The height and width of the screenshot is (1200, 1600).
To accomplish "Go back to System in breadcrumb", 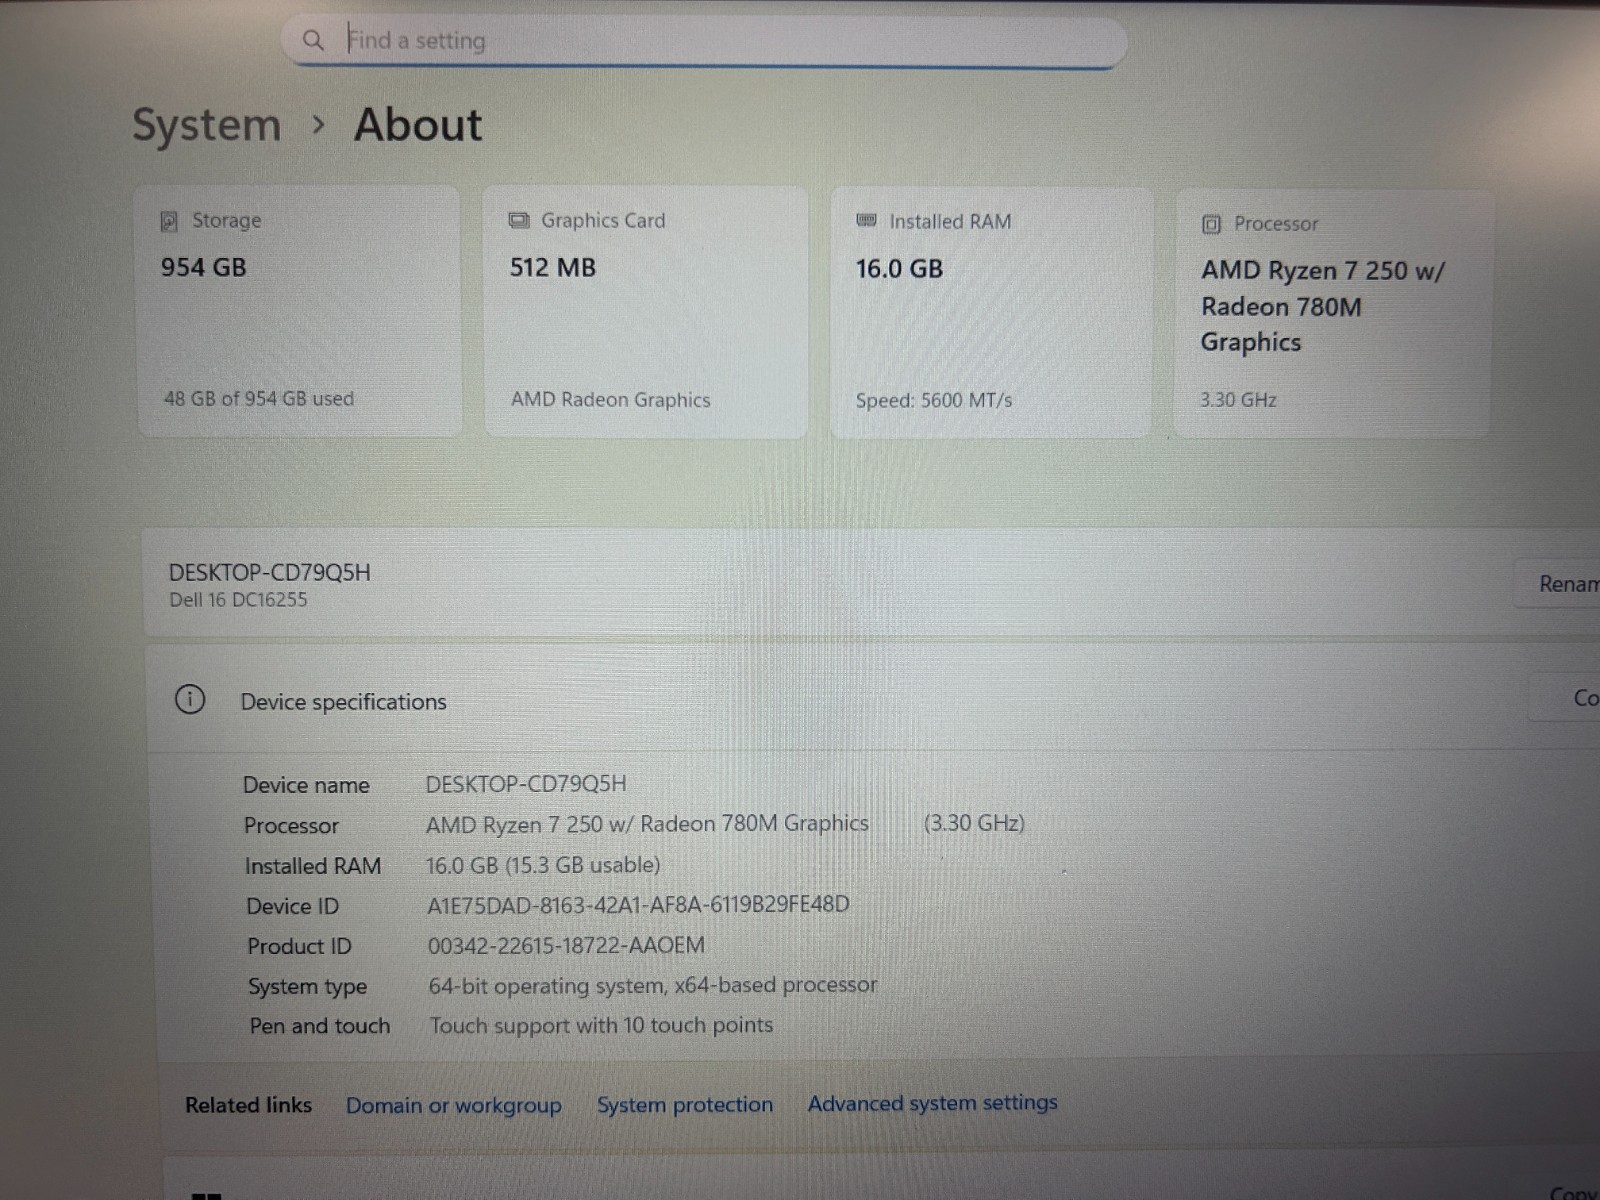I will 207,125.
